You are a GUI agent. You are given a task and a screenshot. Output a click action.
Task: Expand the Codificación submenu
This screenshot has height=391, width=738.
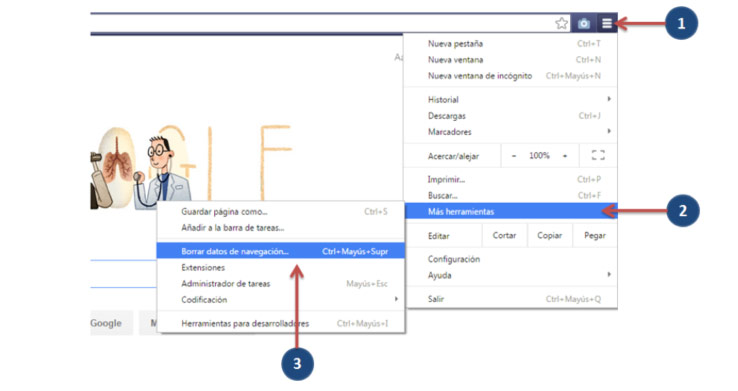coord(281,300)
